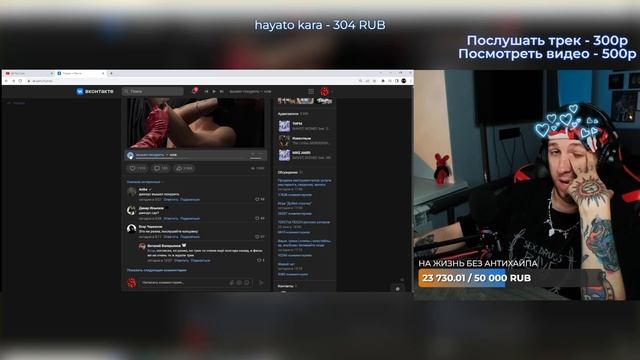The height and width of the screenshot is (360, 640).
Task: Switch to the first browser tab
Action: tap(29, 73)
